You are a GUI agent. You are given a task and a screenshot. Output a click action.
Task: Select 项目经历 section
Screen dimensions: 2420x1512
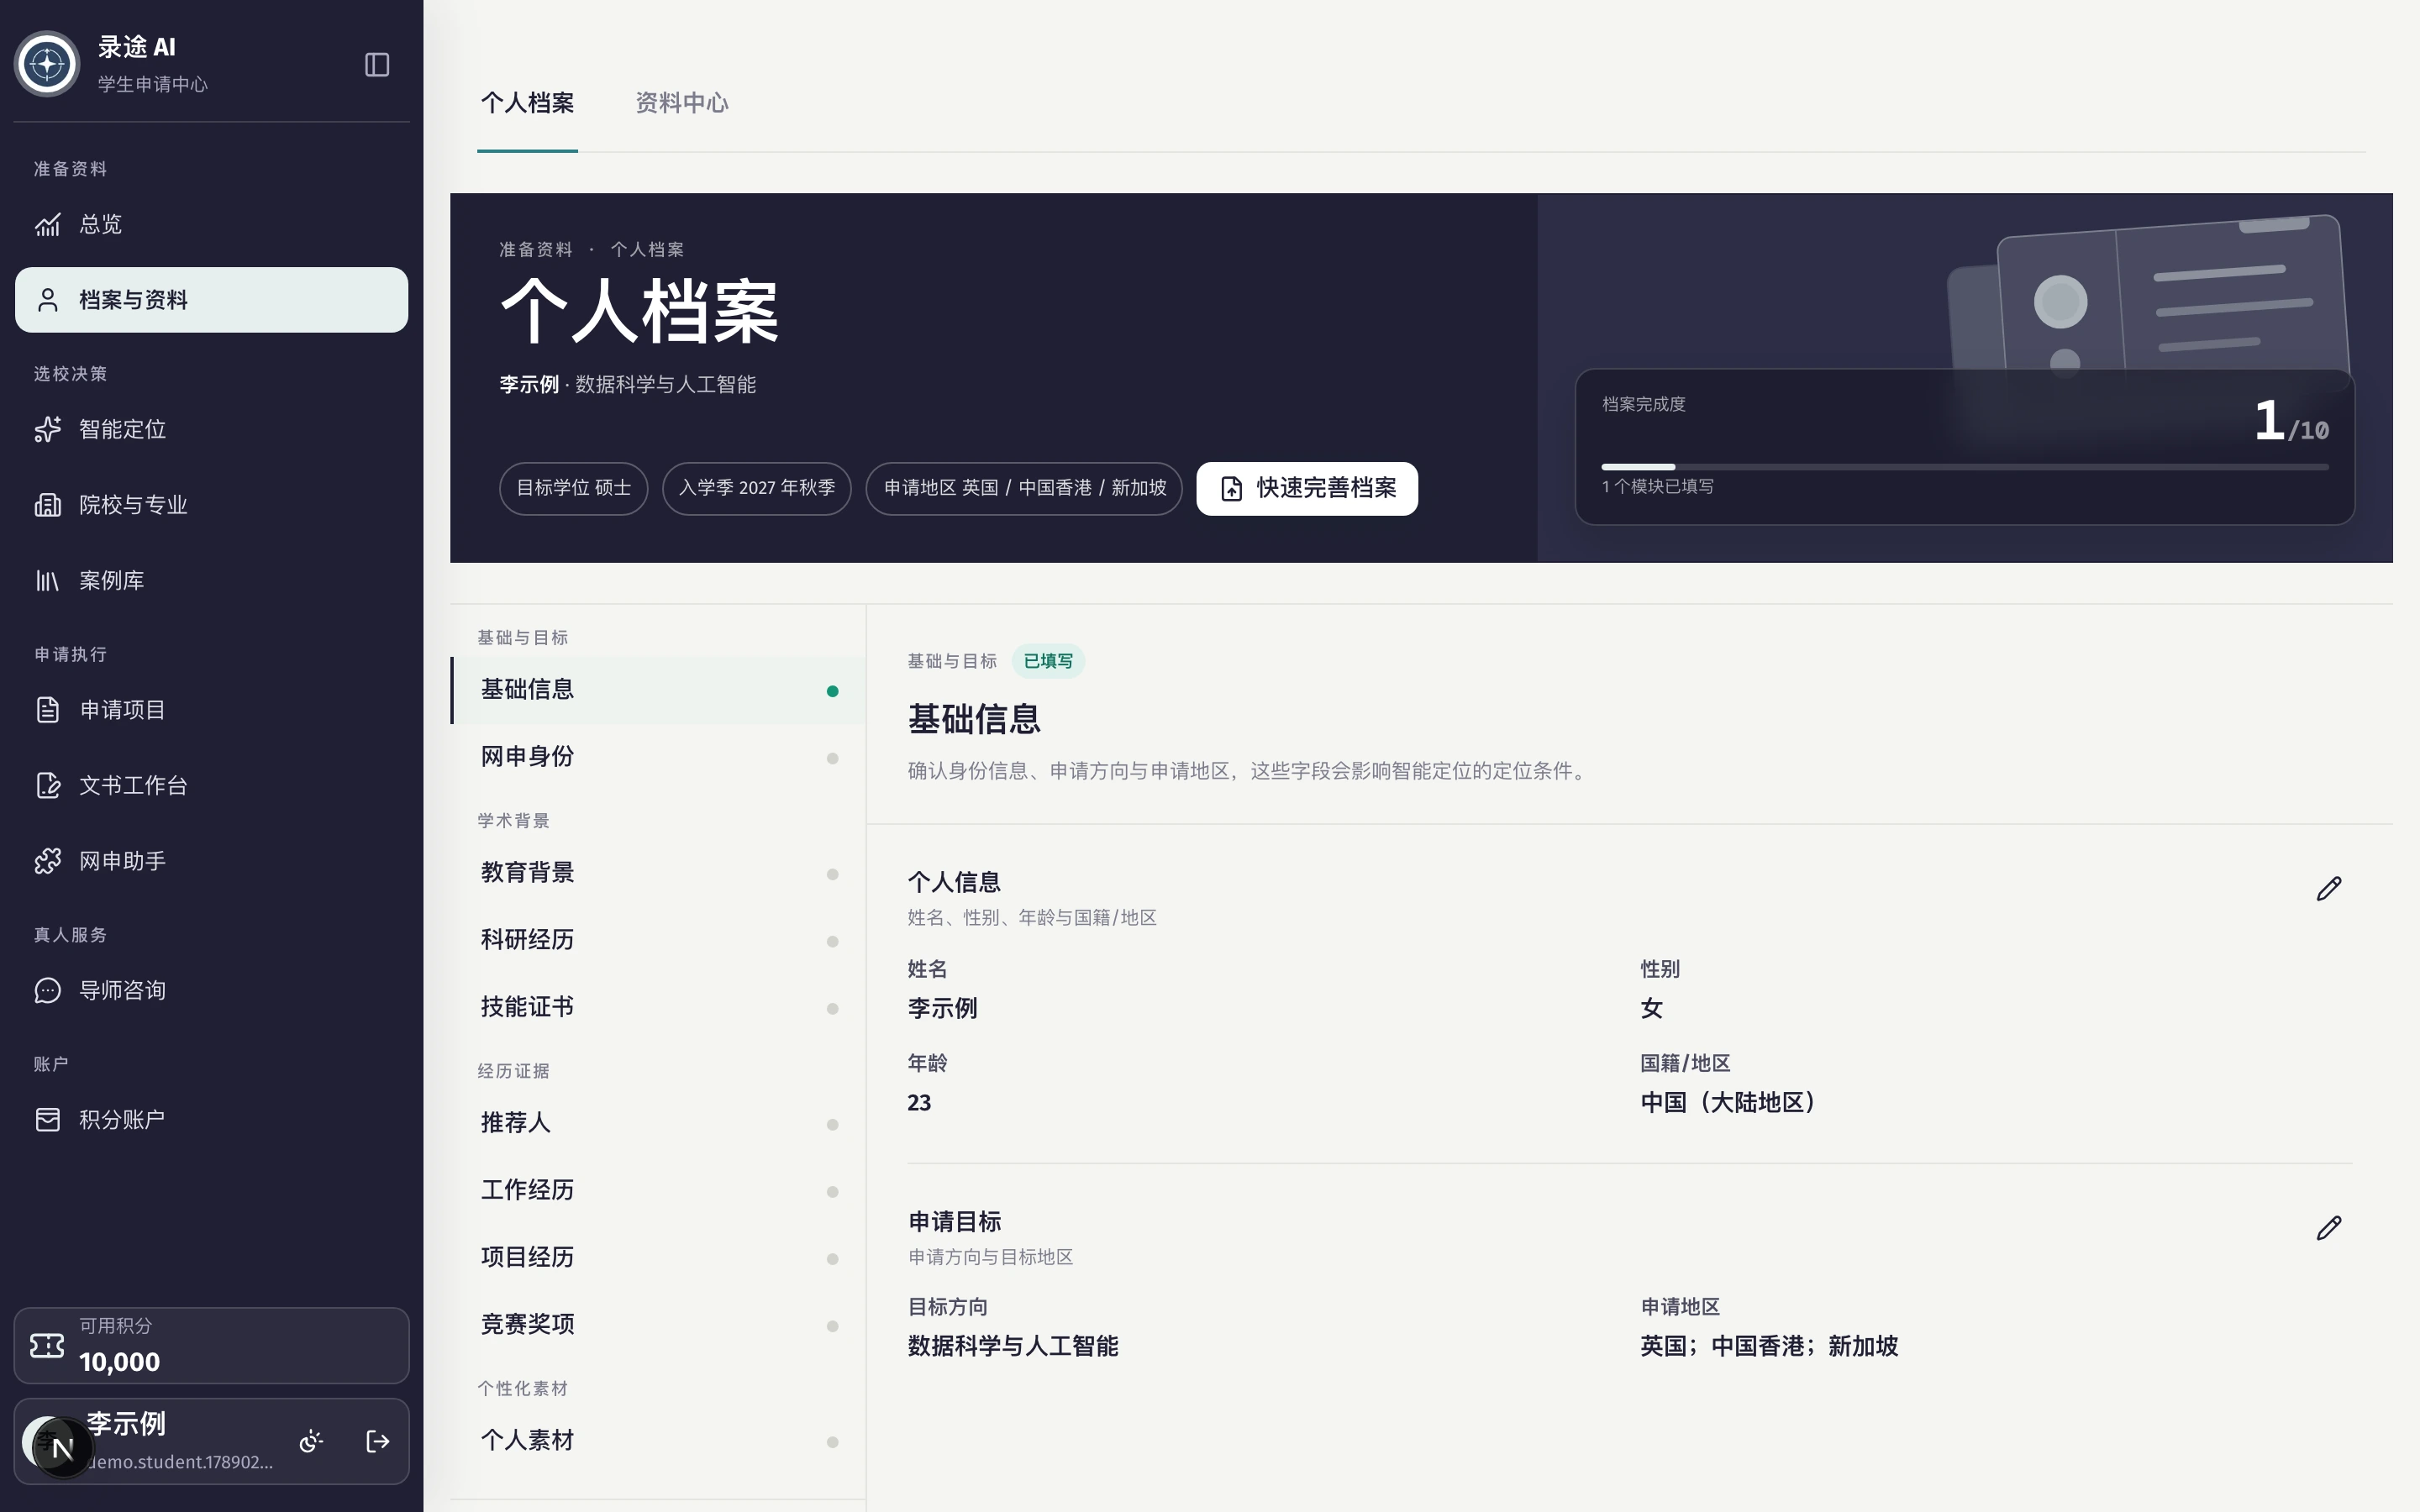point(658,1257)
